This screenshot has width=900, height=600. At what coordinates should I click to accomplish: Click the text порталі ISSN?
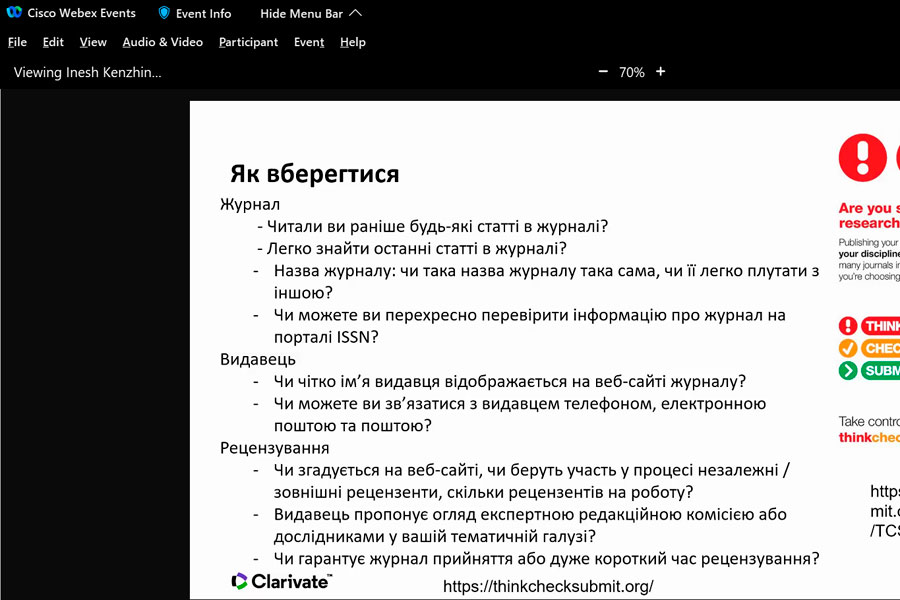[326, 337]
